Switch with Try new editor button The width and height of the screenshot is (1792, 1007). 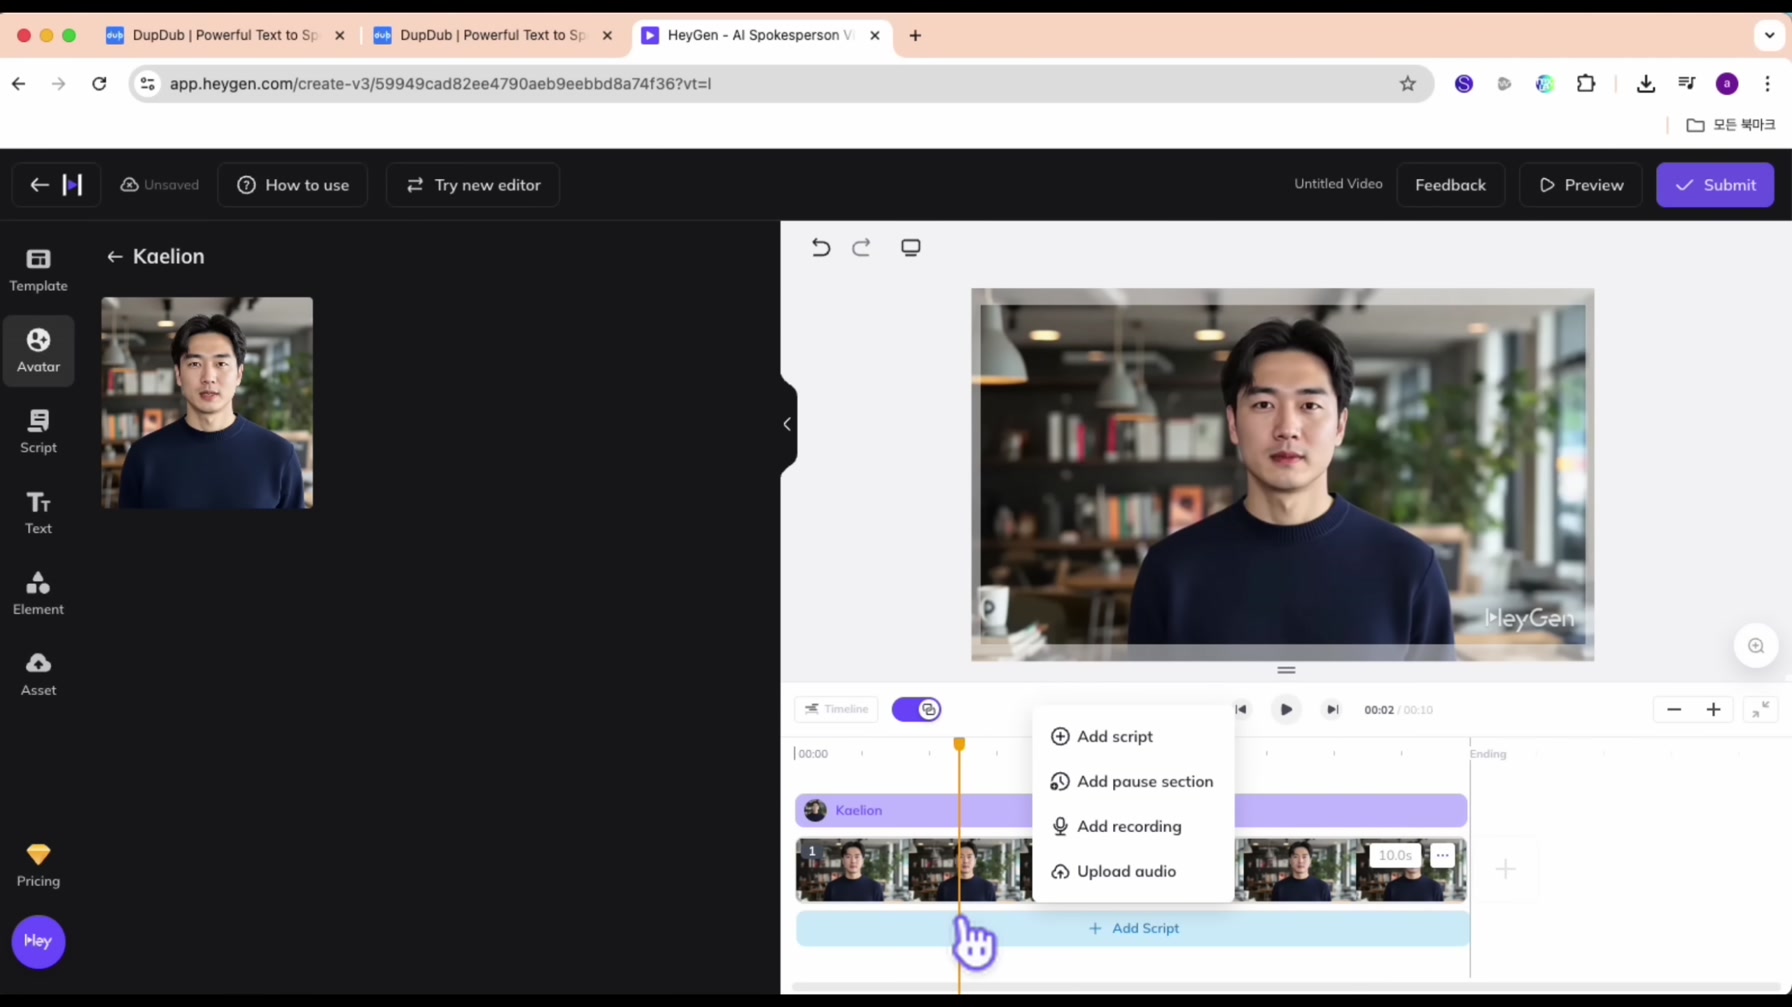point(473,185)
